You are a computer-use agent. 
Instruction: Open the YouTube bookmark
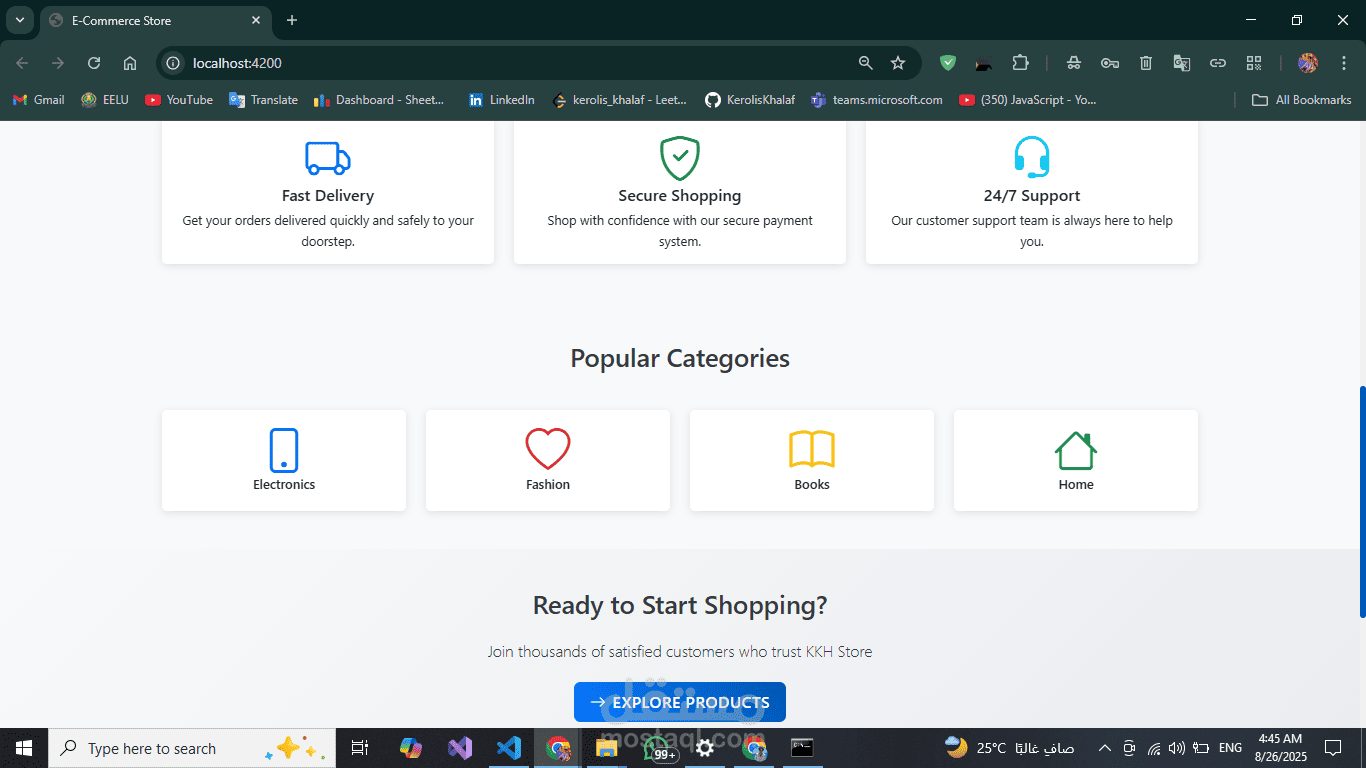tap(179, 100)
